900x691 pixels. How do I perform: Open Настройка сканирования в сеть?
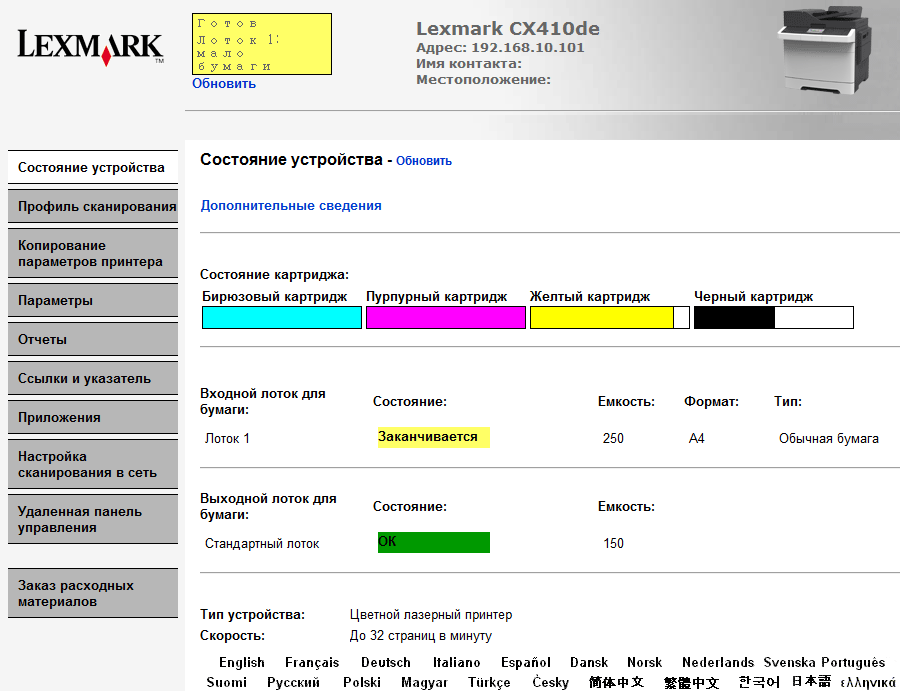[x=93, y=465]
